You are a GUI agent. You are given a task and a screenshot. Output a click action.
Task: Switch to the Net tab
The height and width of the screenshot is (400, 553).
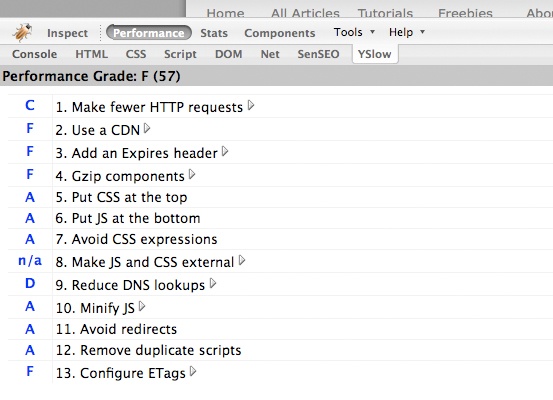click(x=270, y=54)
